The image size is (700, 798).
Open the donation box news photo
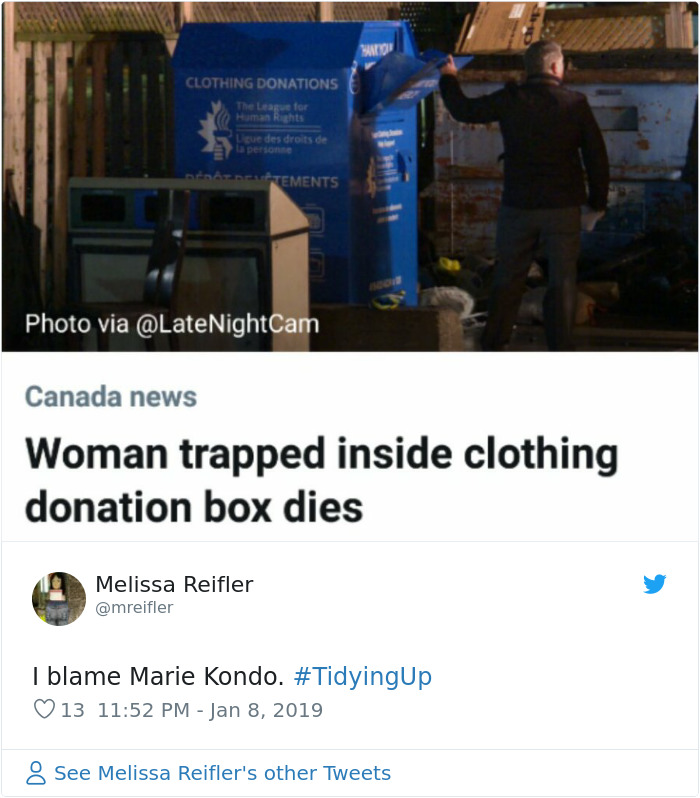tap(350, 177)
